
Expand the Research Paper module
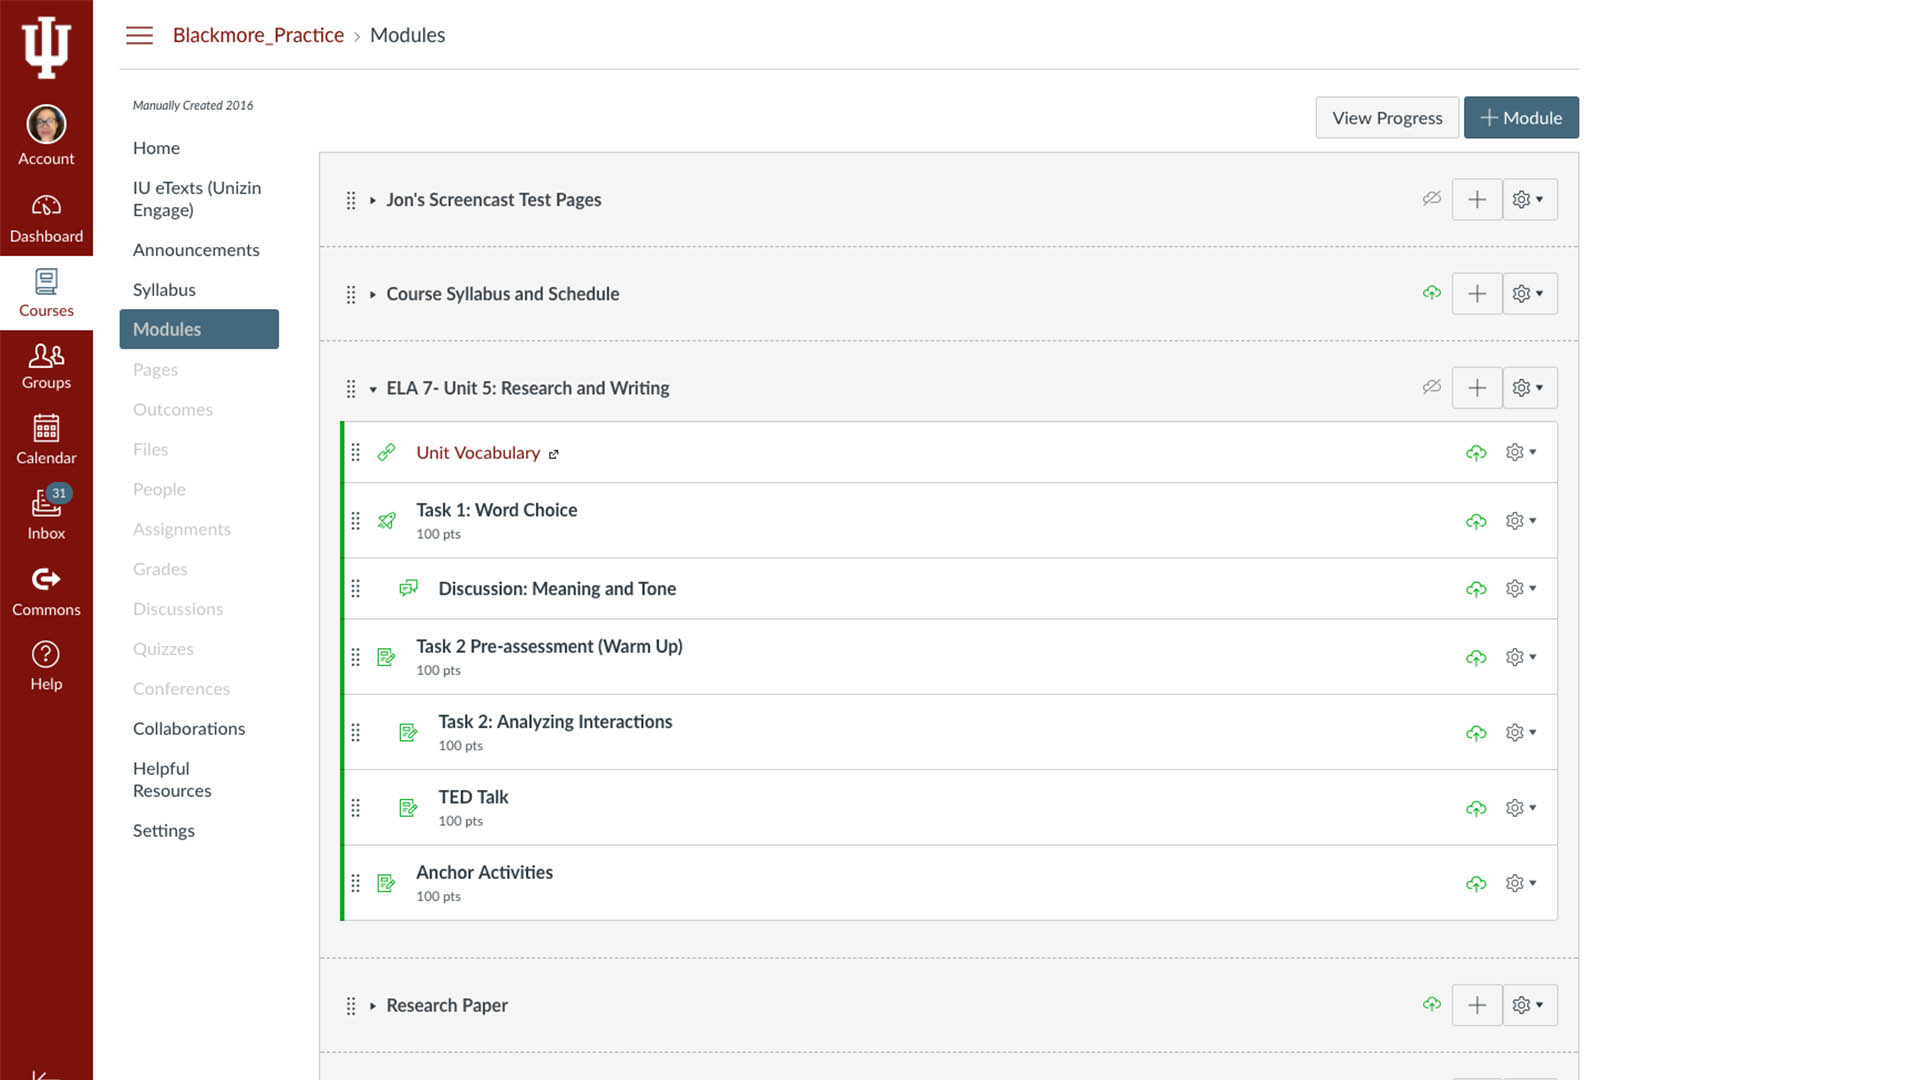pyautogui.click(x=373, y=1005)
